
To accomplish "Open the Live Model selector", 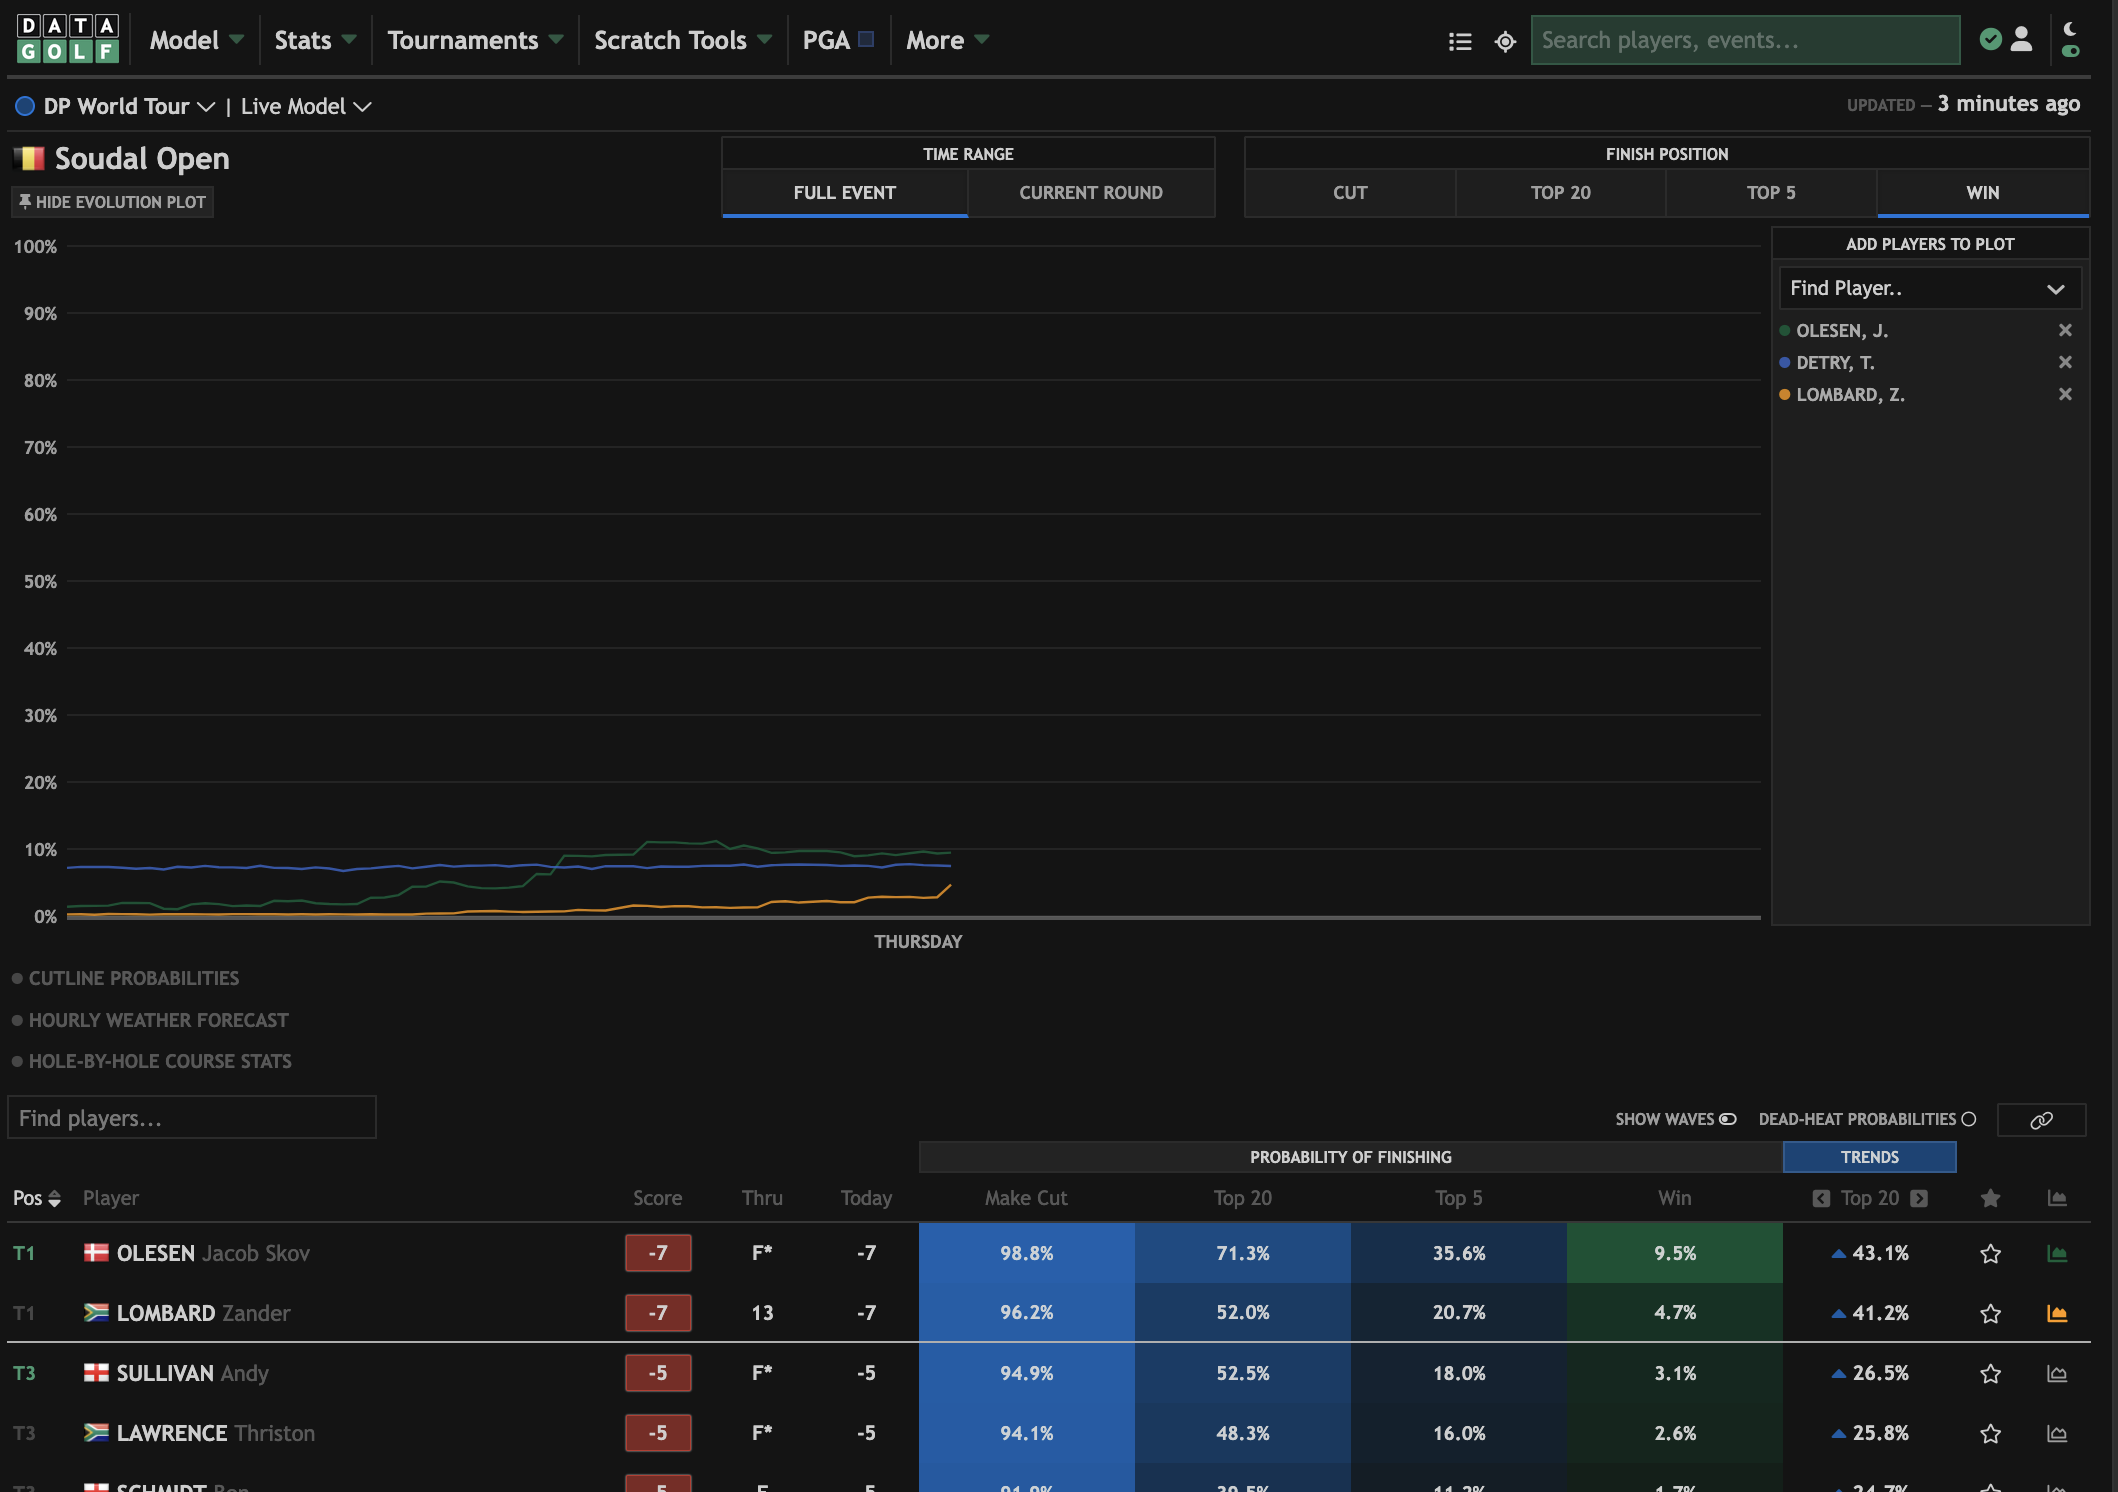I will (x=306, y=106).
